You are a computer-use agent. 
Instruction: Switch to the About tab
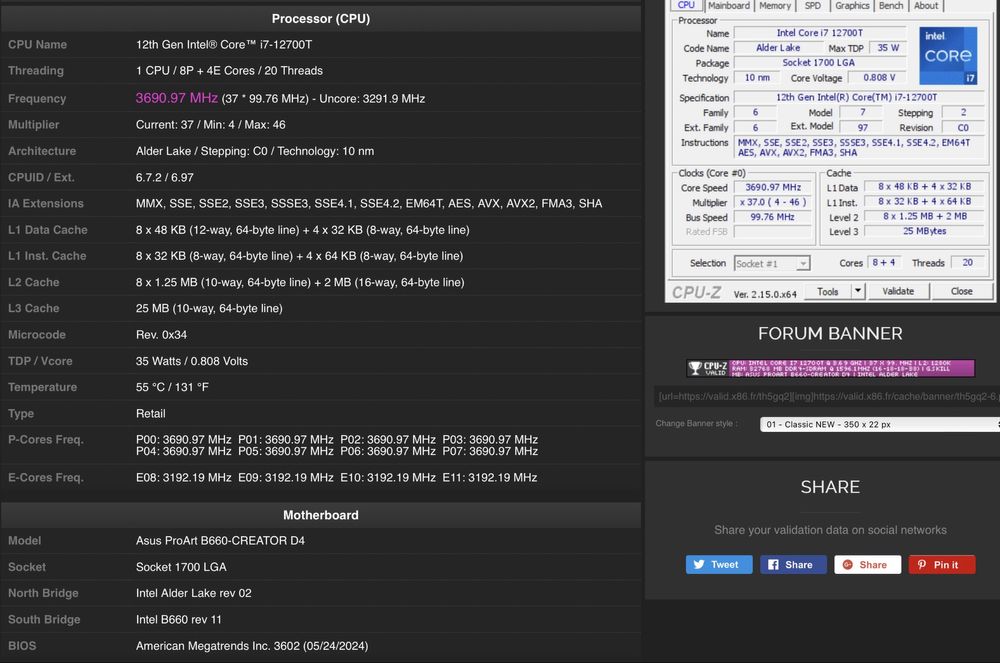926,5
